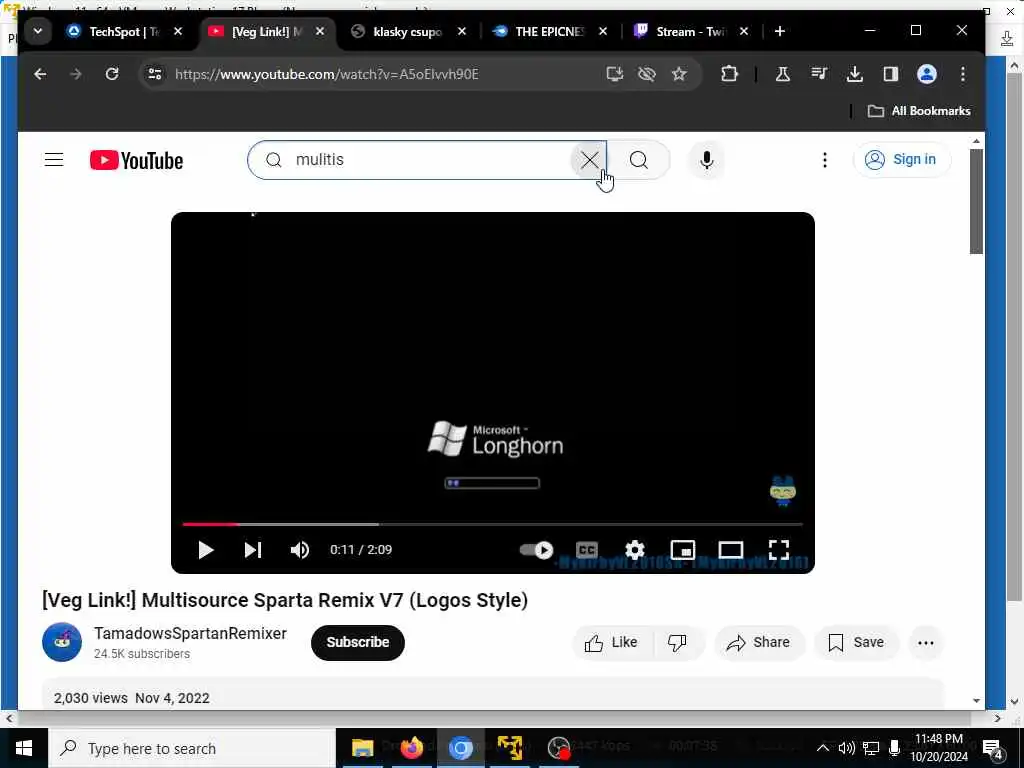Switch to the Stream - Twitch tab
Screen dimensions: 1024x768
click(690, 31)
